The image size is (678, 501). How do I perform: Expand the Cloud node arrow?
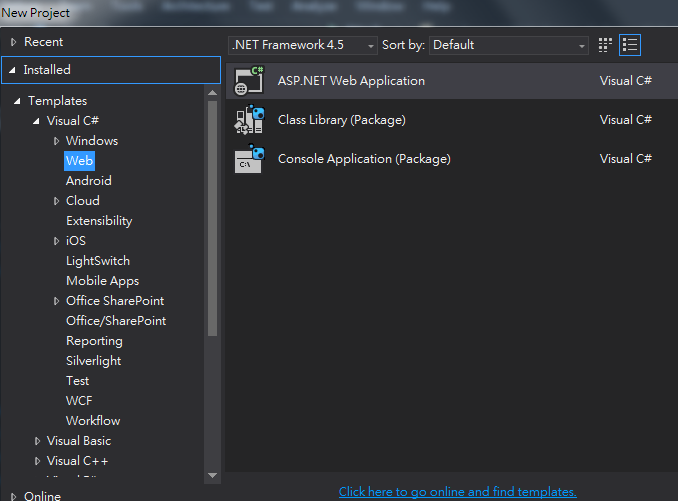click(56, 201)
